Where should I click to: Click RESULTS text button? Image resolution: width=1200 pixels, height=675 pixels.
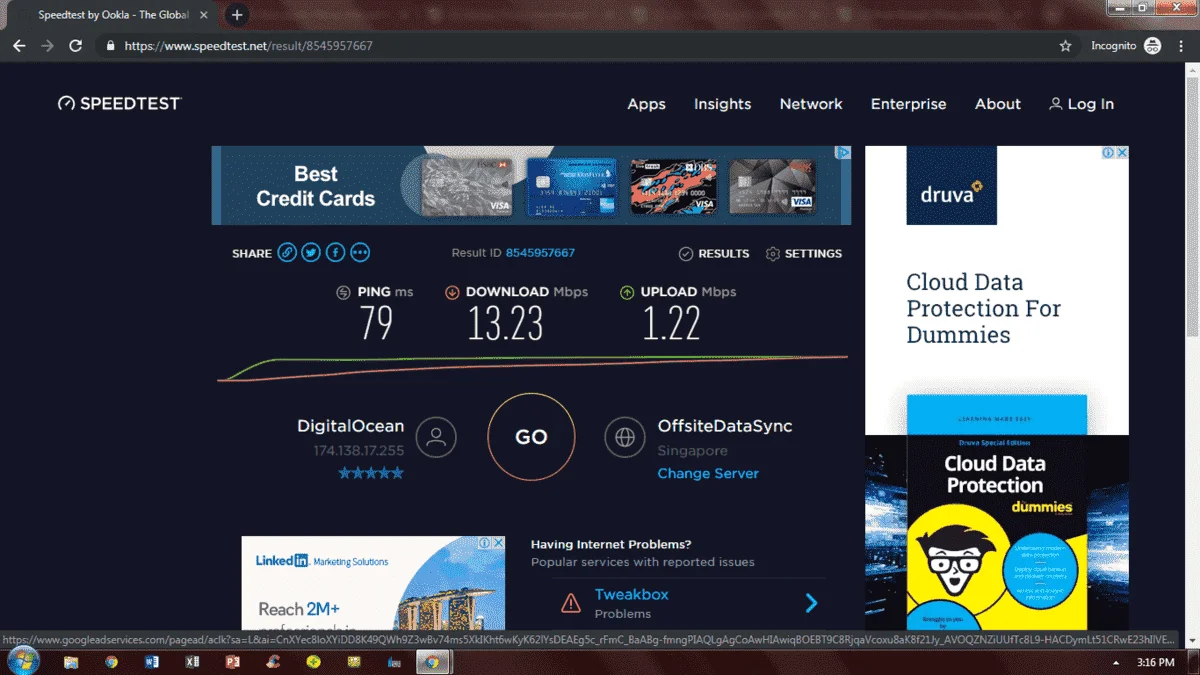724,254
